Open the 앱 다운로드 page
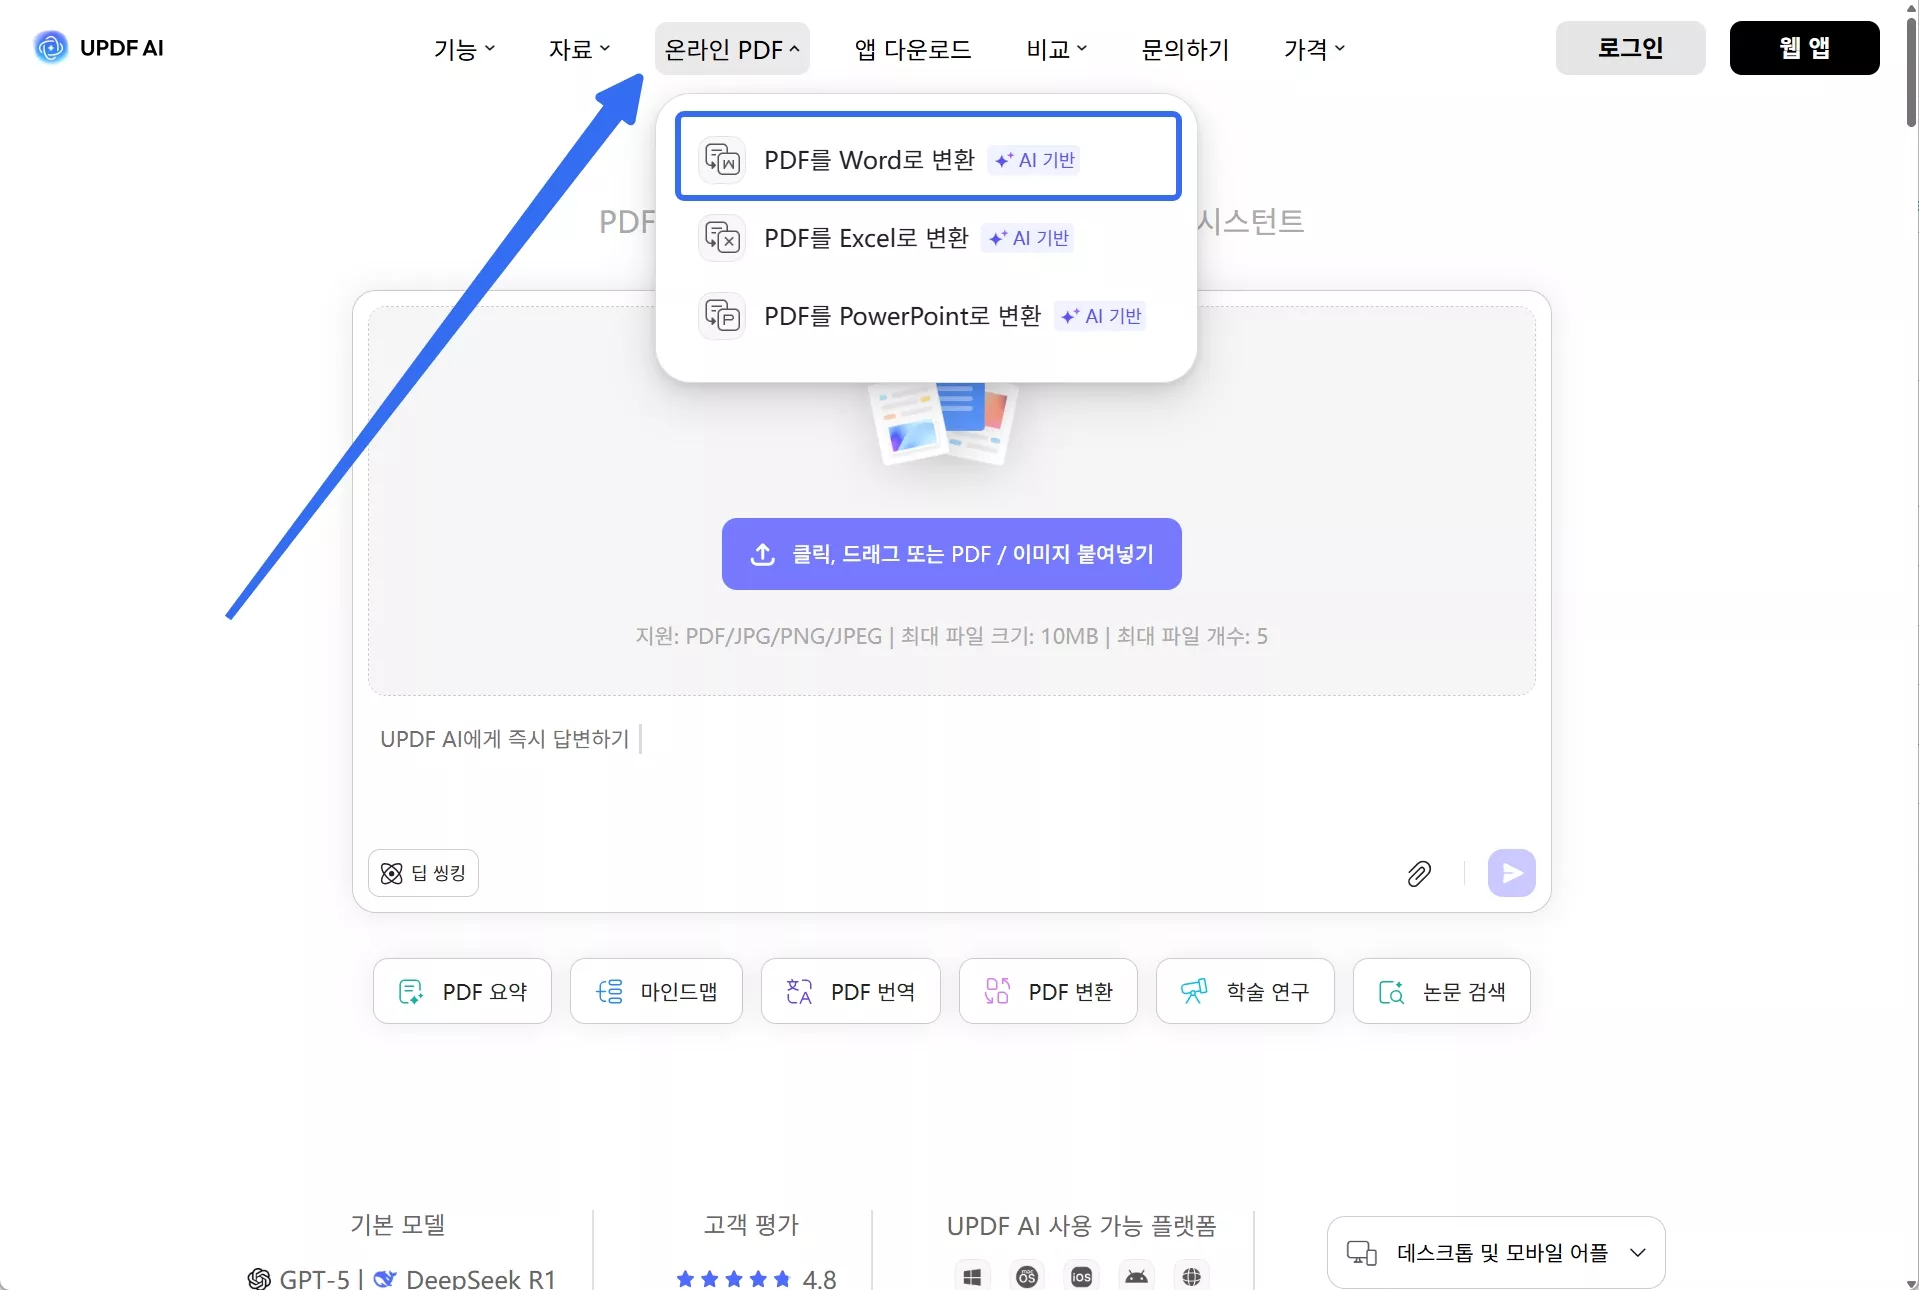 913,49
